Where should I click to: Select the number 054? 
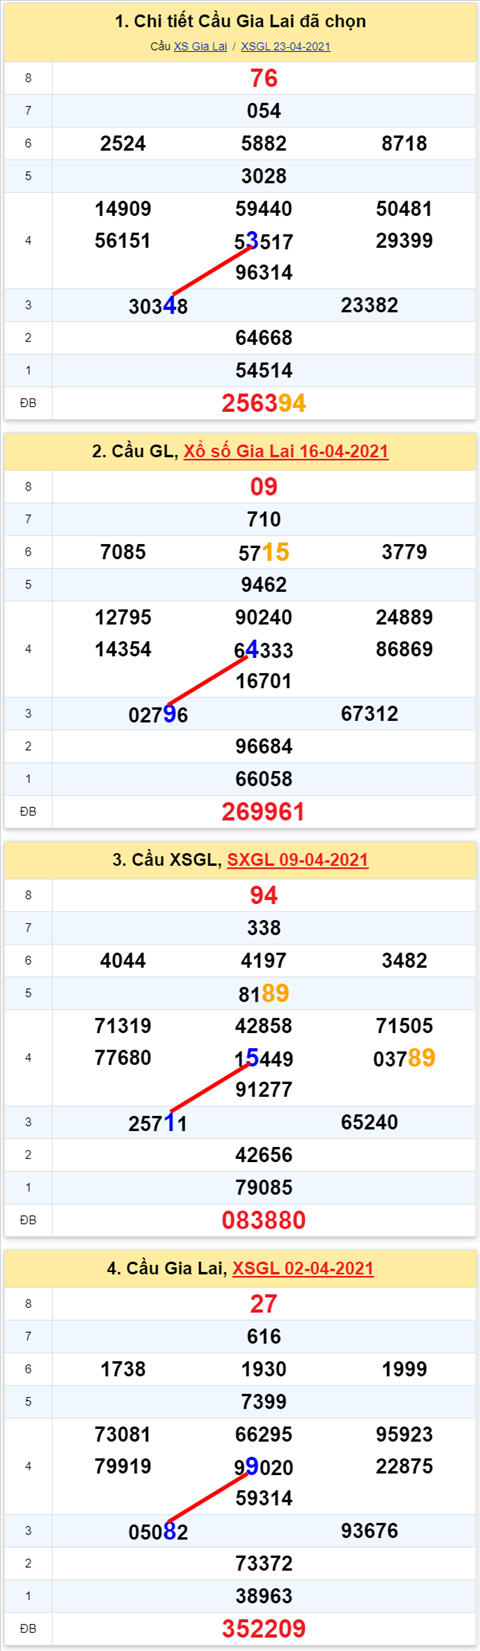tap(264, 111)
